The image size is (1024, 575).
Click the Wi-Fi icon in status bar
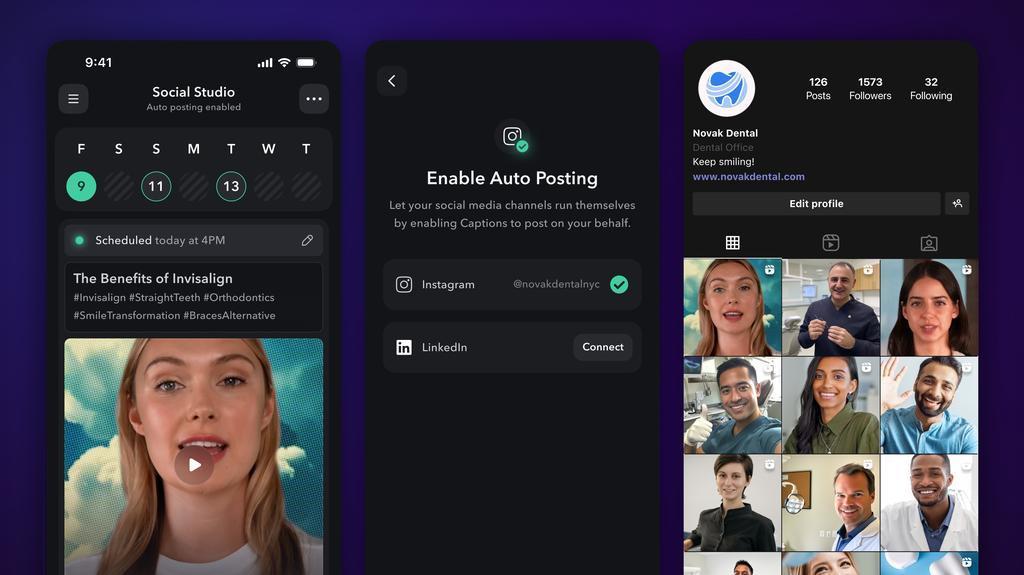click(x=284, y=63)
